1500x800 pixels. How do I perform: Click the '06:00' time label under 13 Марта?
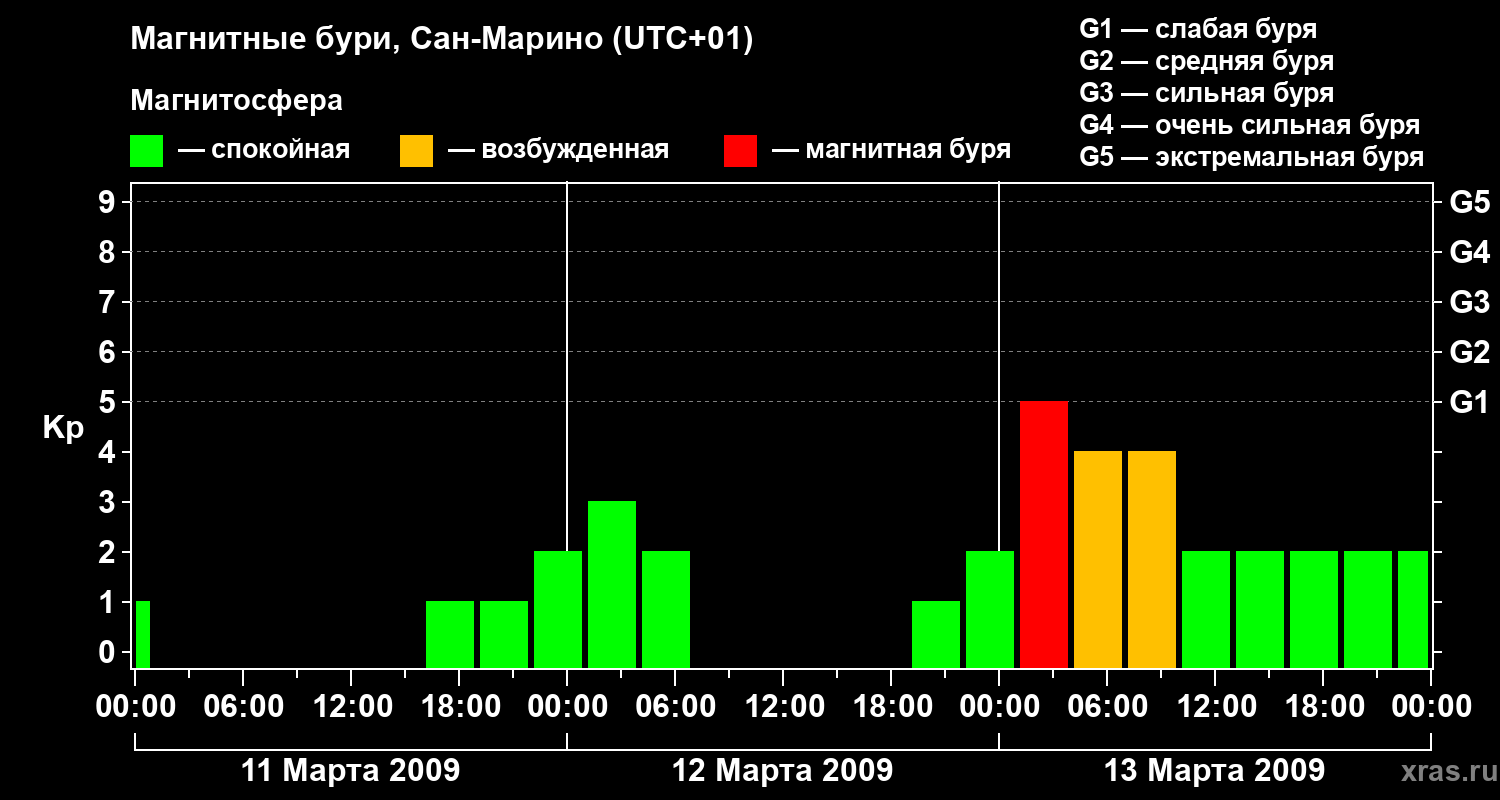point(1107,708)
